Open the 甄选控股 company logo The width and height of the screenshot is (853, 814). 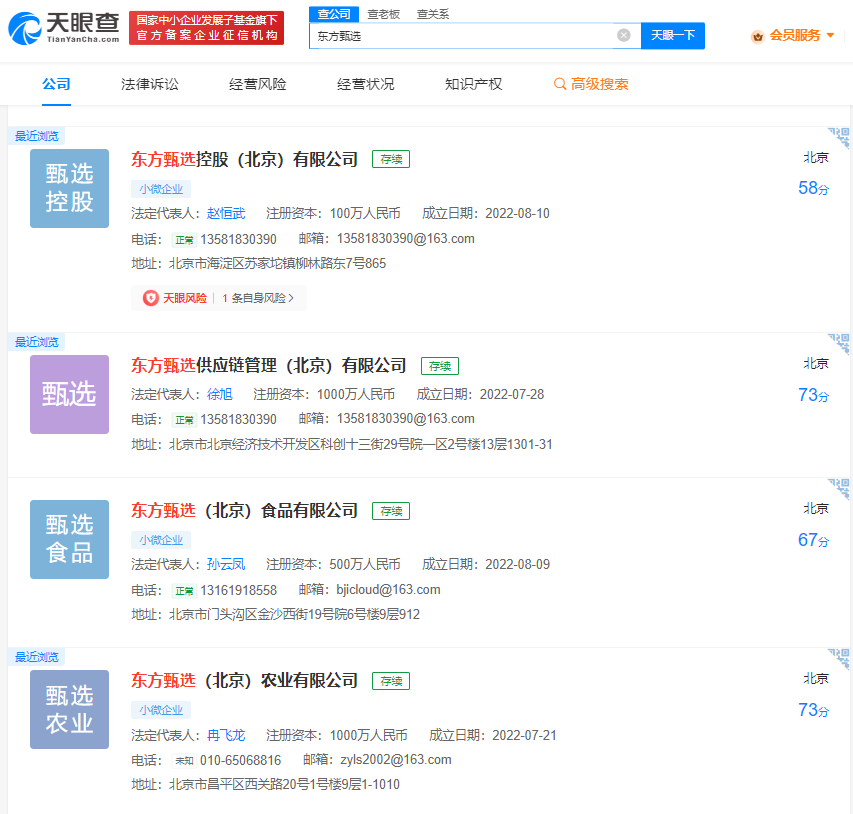[x=69, y=188]
